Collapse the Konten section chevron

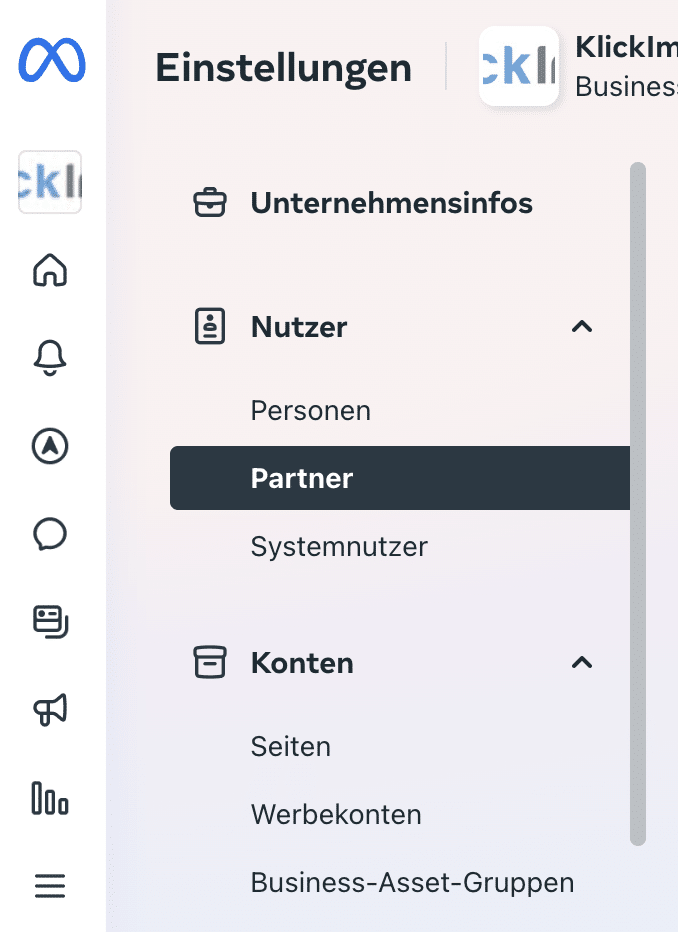pos(581,662)
